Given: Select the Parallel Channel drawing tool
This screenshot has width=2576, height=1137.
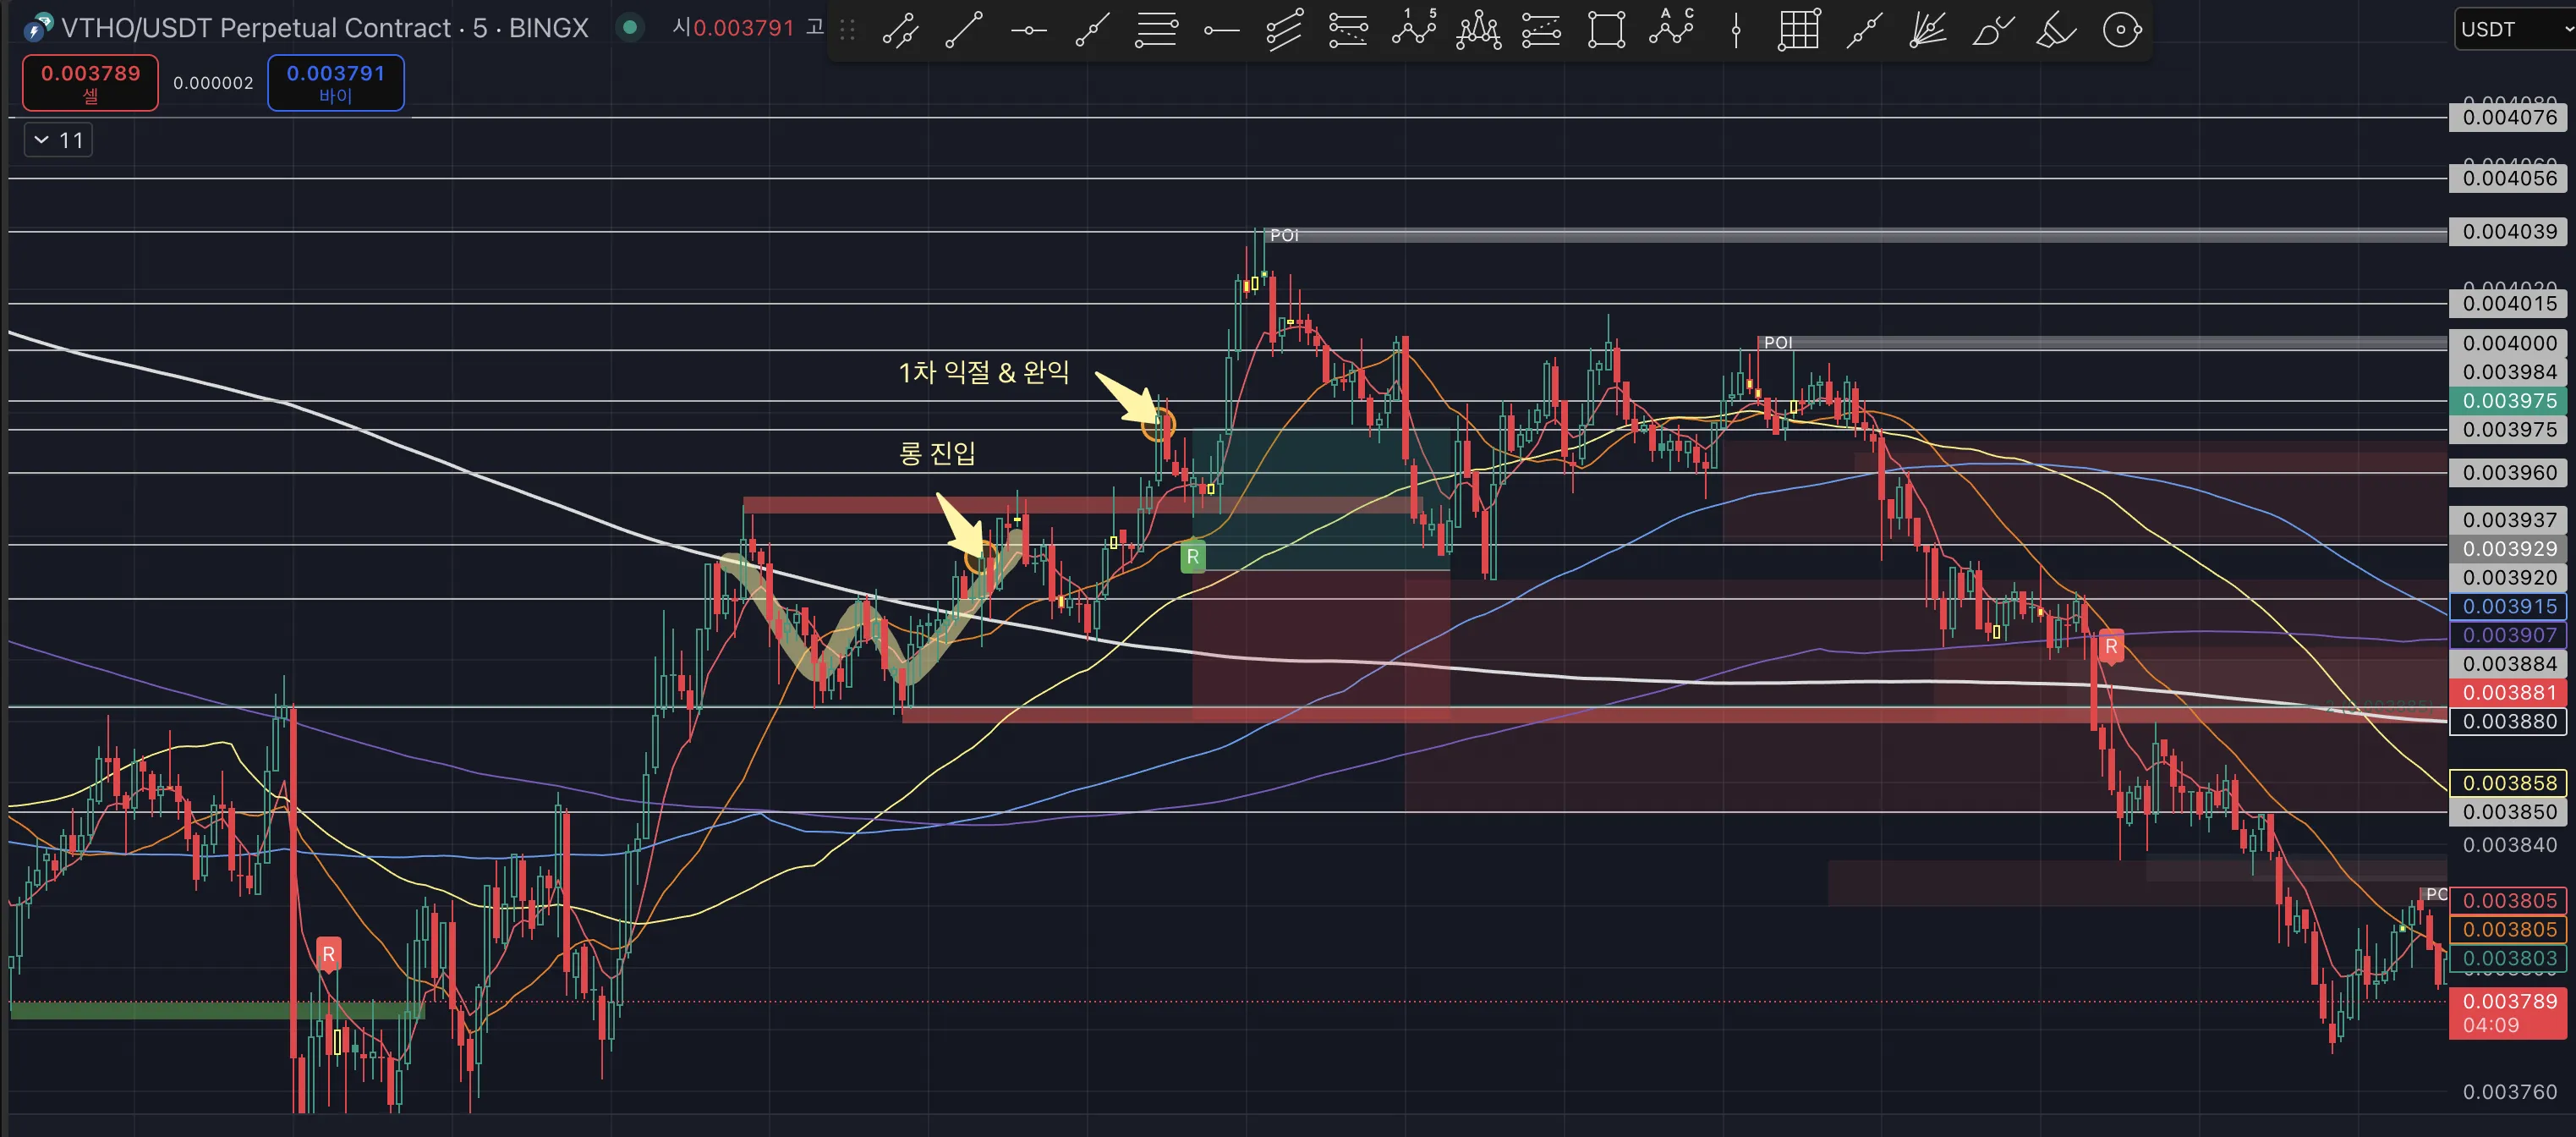Looking at the screenshot, I should click(x=900, y=30).
